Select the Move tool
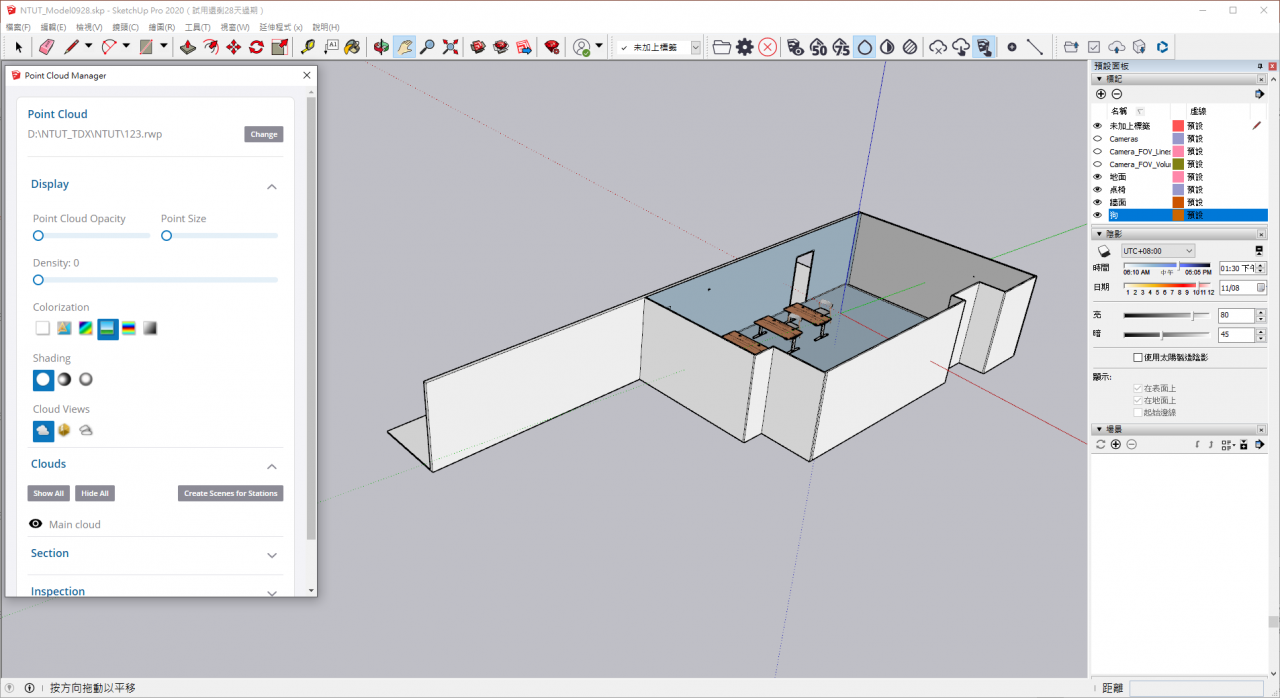The image size is (1280, 698). point(234,47)
